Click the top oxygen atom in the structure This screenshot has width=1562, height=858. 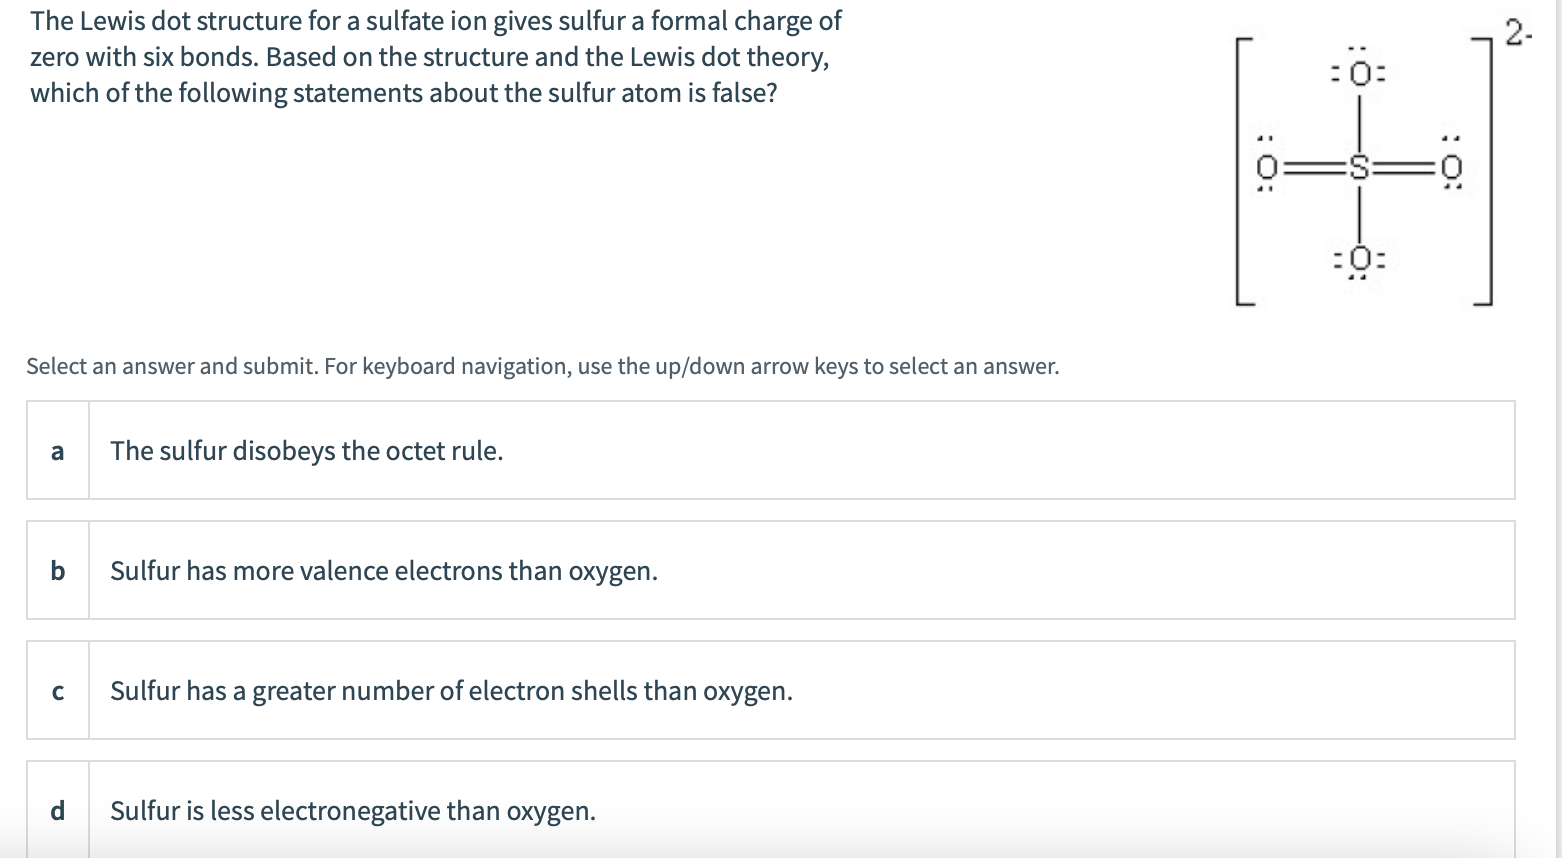tap(1360, 72)
